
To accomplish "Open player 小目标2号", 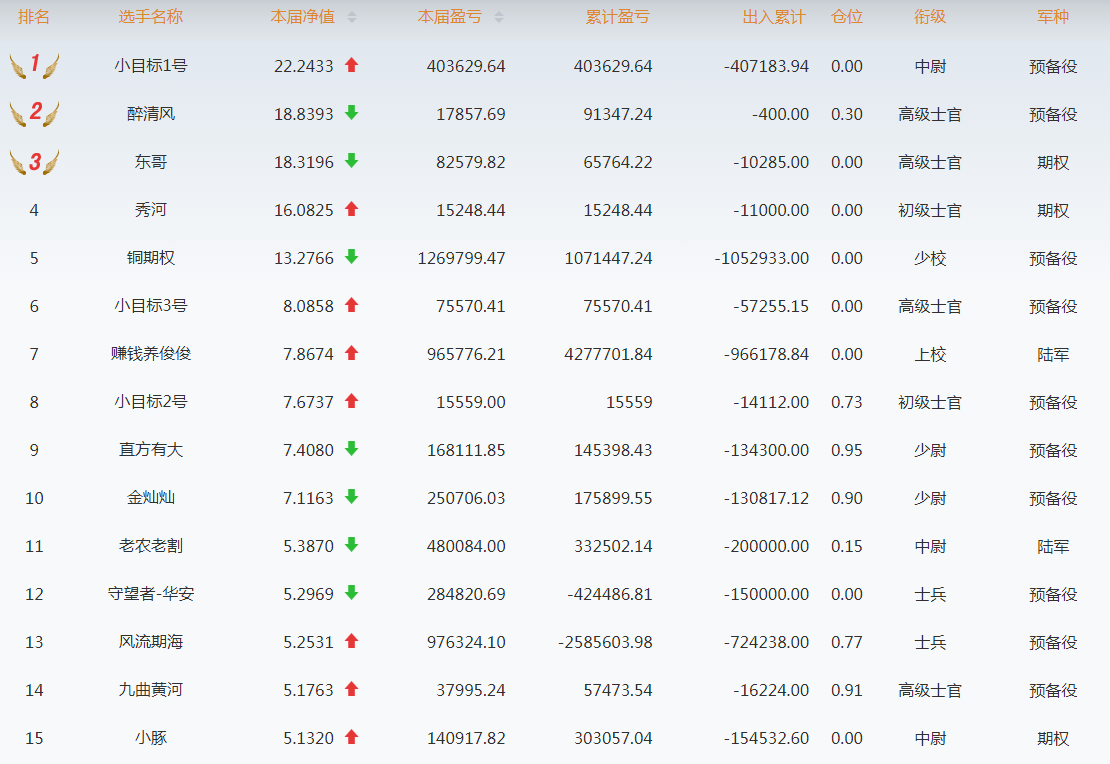I will click(151, 401).
